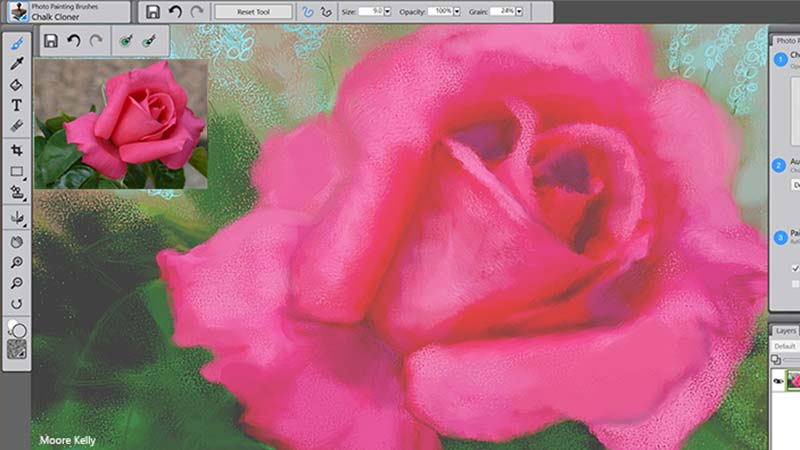Select the Grabber hand tool
The width and height of the screenshot is (800, 450).
[x=17, y=242]
